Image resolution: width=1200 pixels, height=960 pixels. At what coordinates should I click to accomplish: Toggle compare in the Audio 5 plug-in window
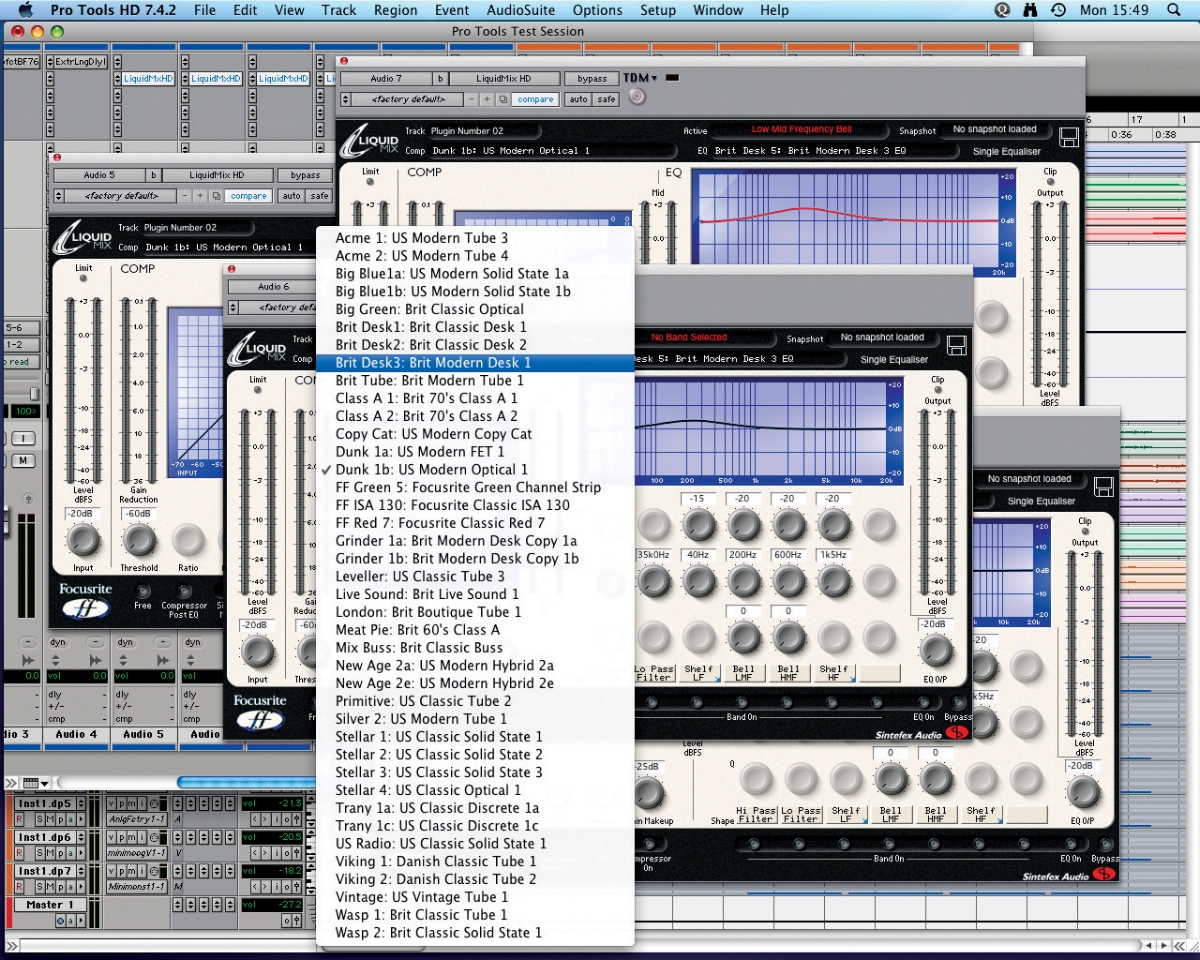tap(248, 196)
